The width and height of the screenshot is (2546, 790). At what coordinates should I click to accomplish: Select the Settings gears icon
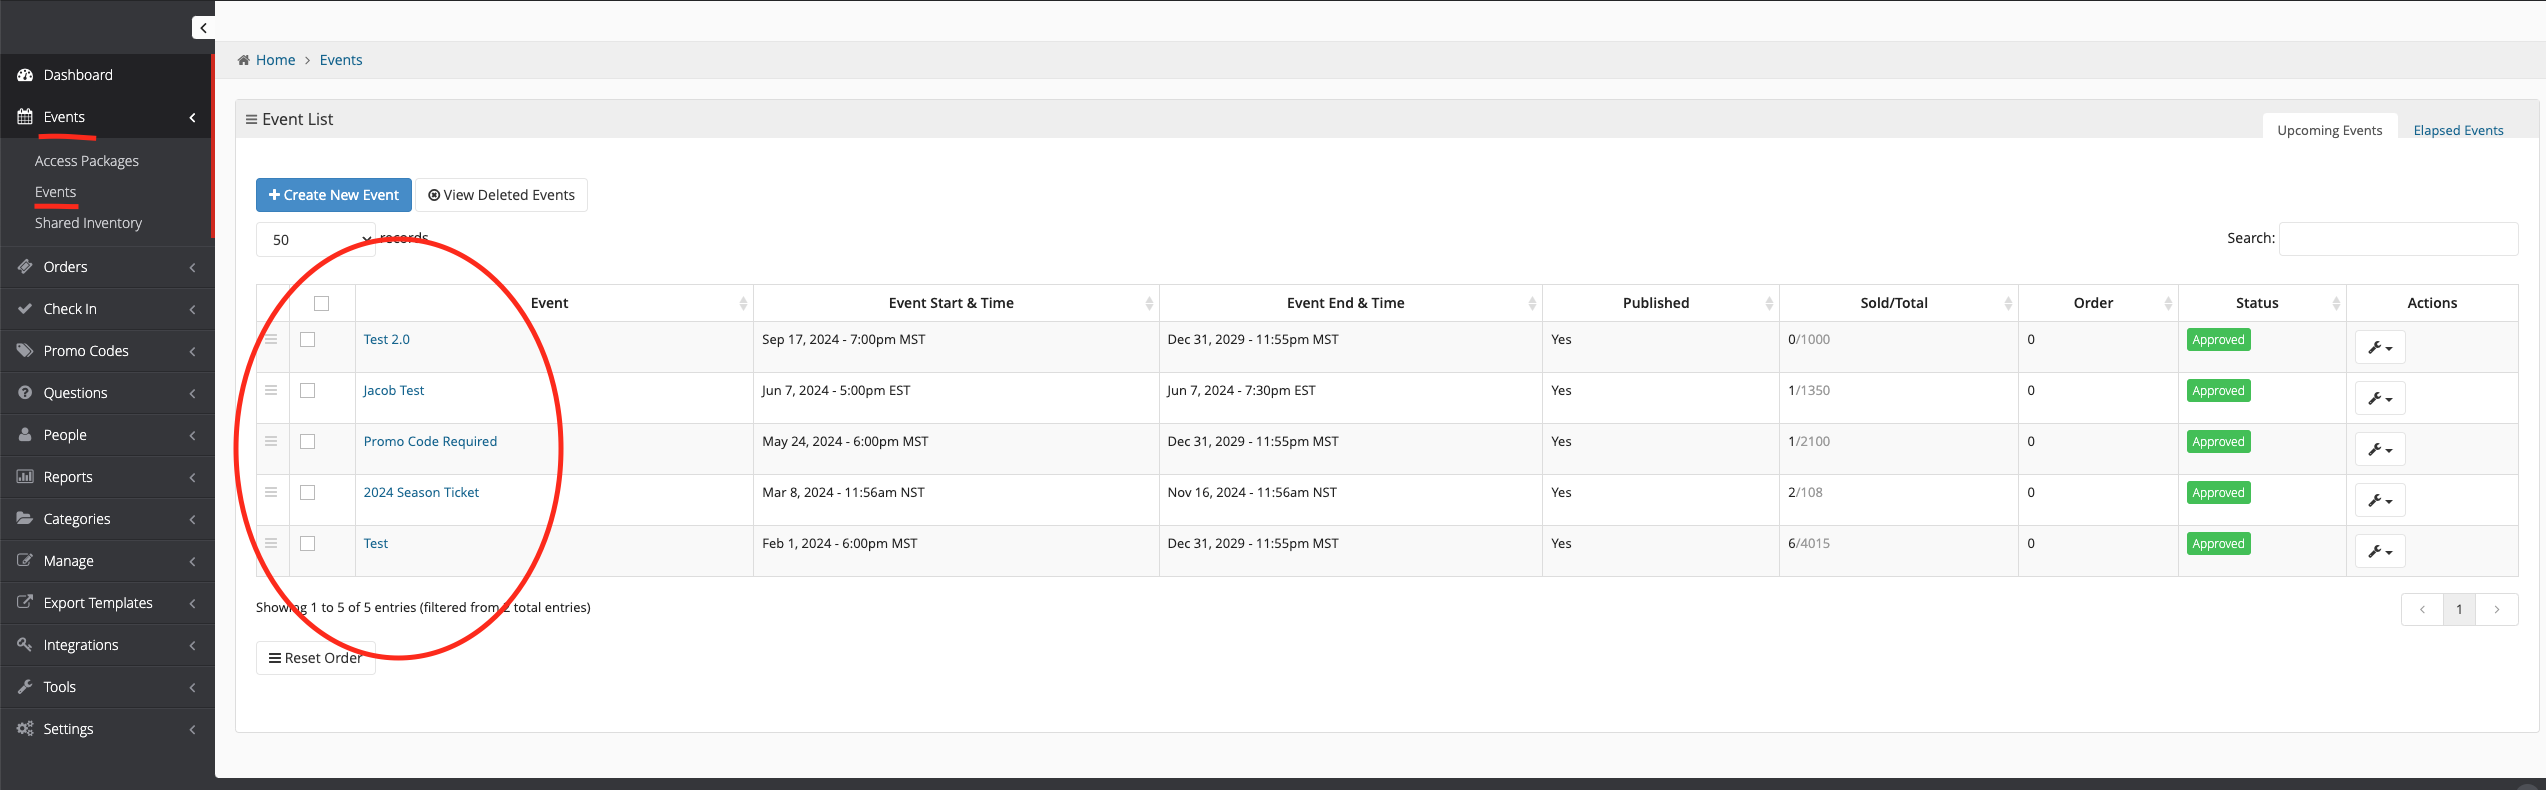[25, 729]
